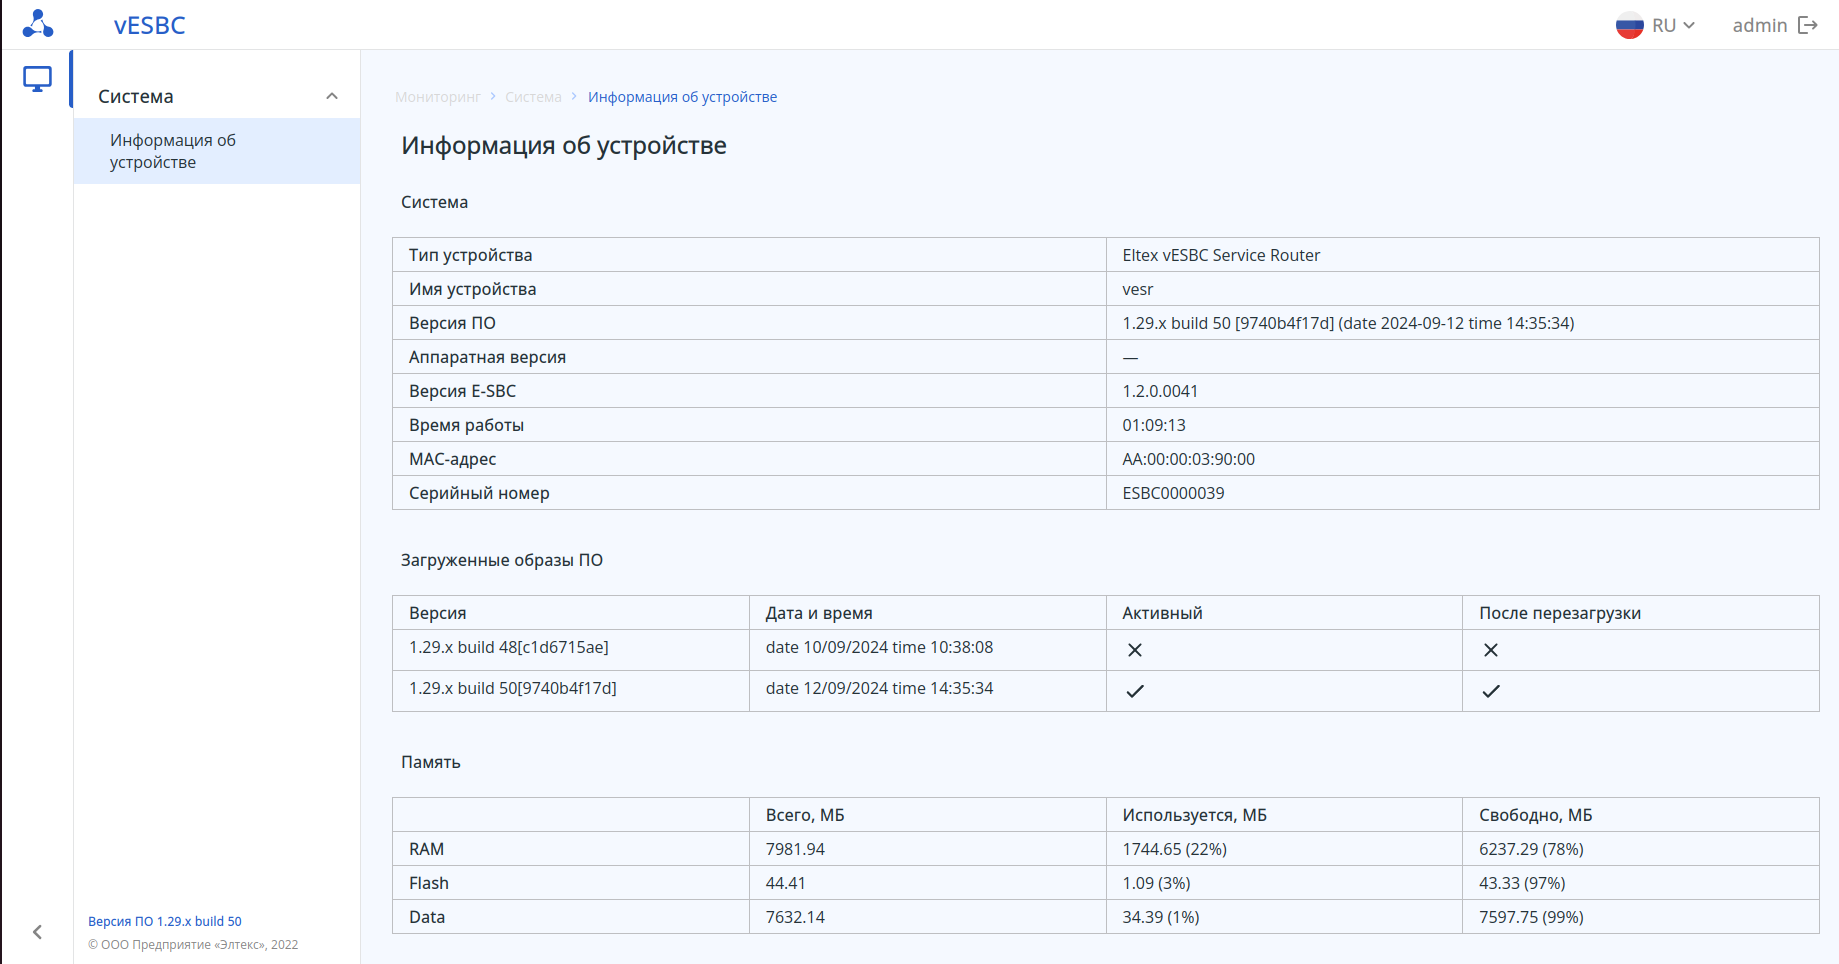Open the RU language dropdown
This screenshot has width=1839, height=964.
point(1674,26)
